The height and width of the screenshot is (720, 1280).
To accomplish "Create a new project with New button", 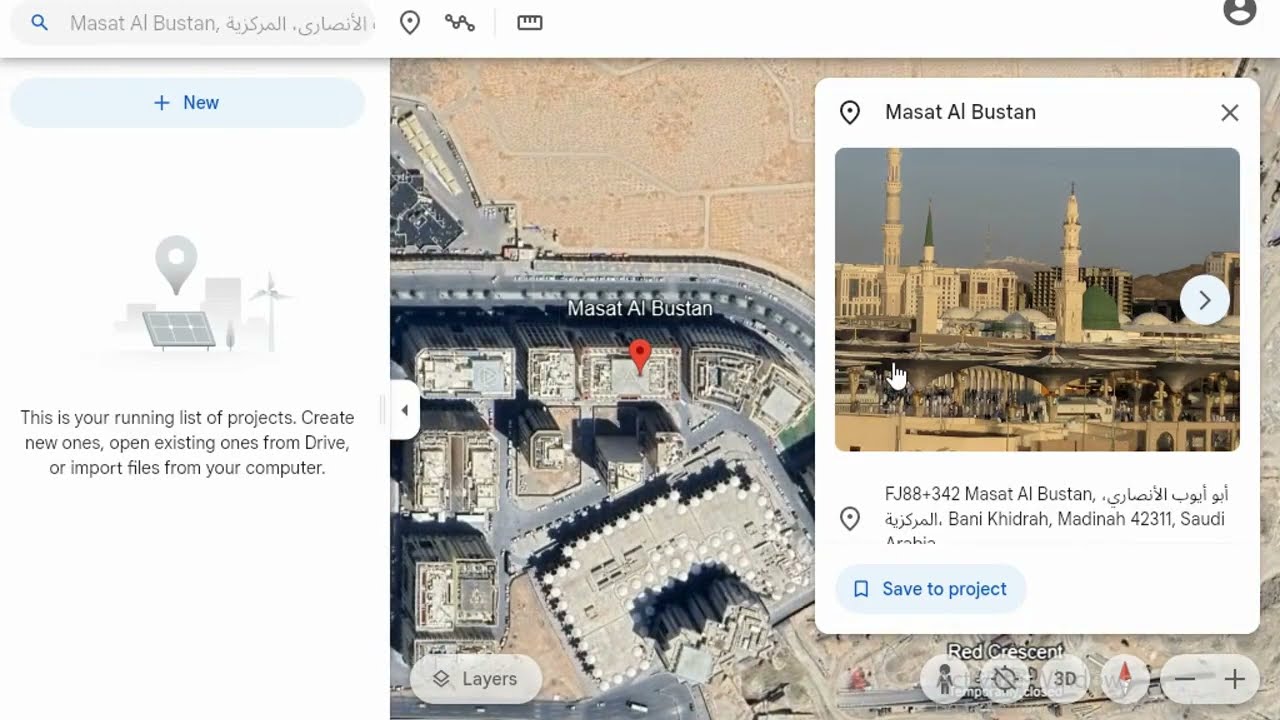I will coord(187,103).
